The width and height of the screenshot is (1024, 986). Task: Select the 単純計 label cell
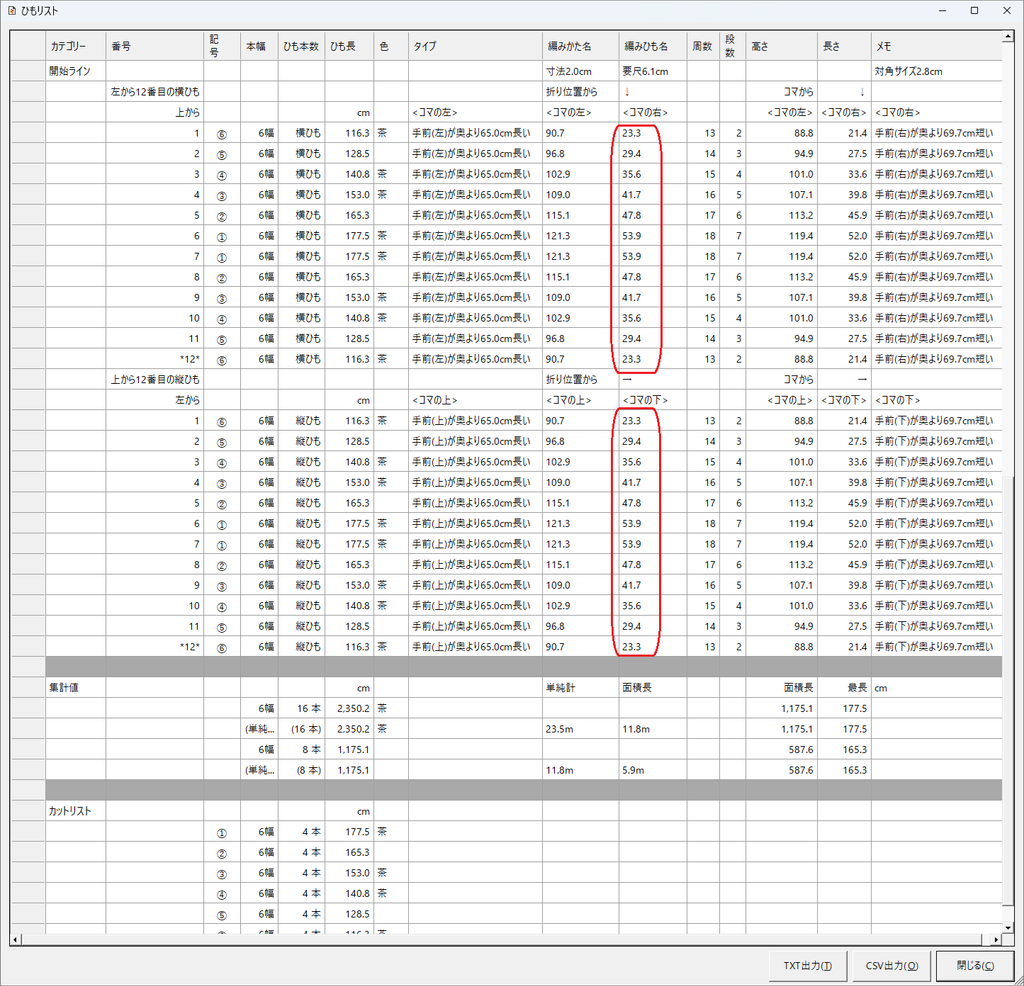coord(581,688)
